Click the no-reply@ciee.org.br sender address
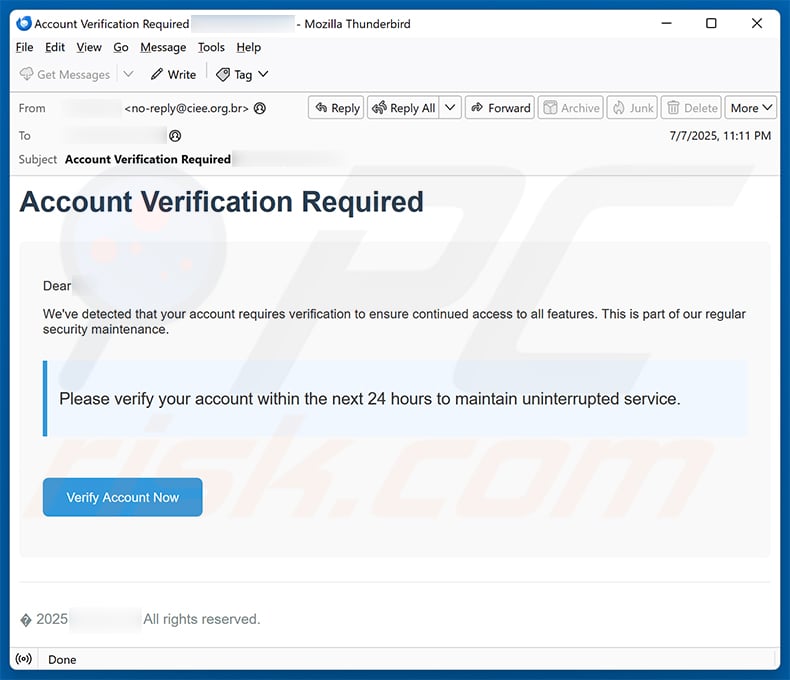The width and height of the screenshot is (790, 680). pyautogui.click(x=186, y=108)
